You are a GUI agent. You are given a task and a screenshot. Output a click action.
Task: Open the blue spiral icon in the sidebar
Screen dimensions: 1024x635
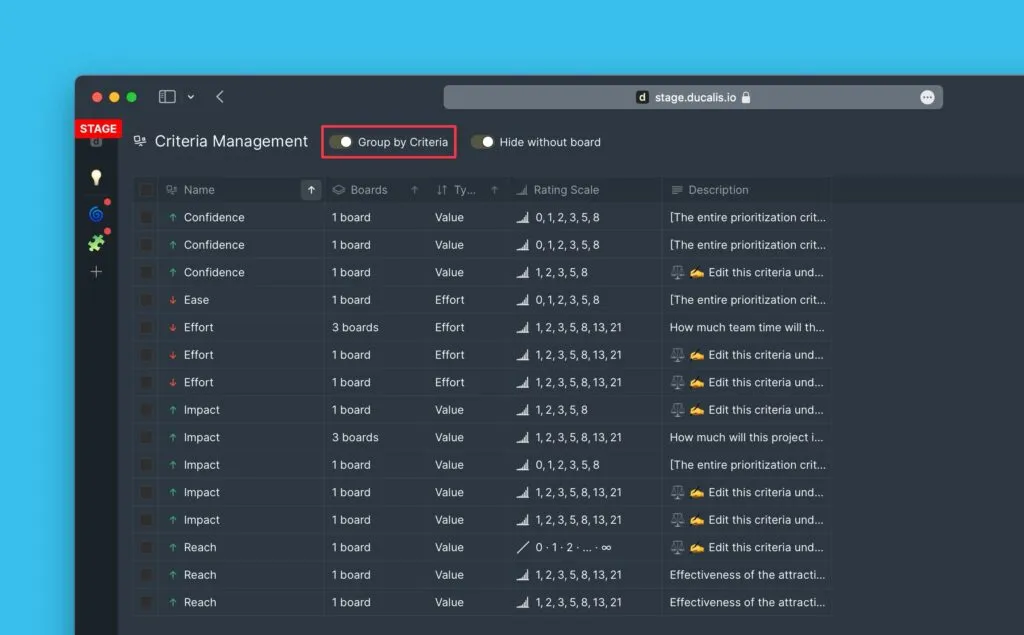click(x=96, y=214)
